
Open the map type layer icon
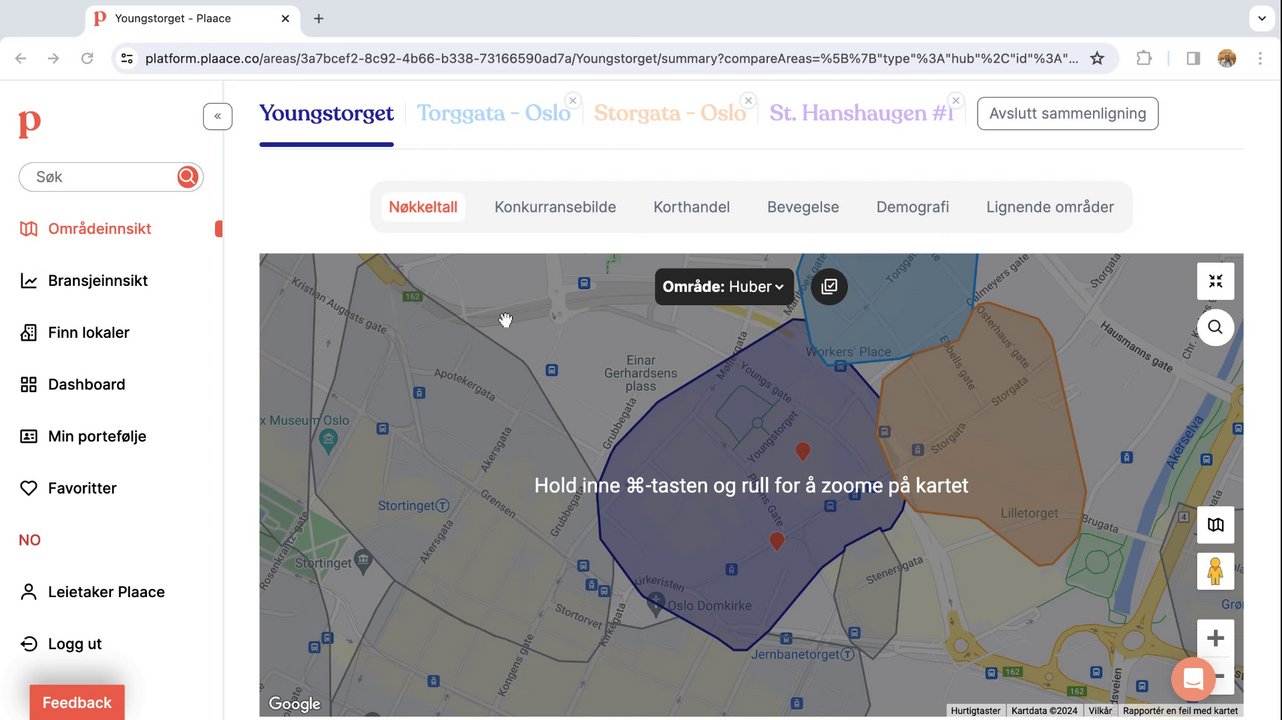tap(1216, 525)
